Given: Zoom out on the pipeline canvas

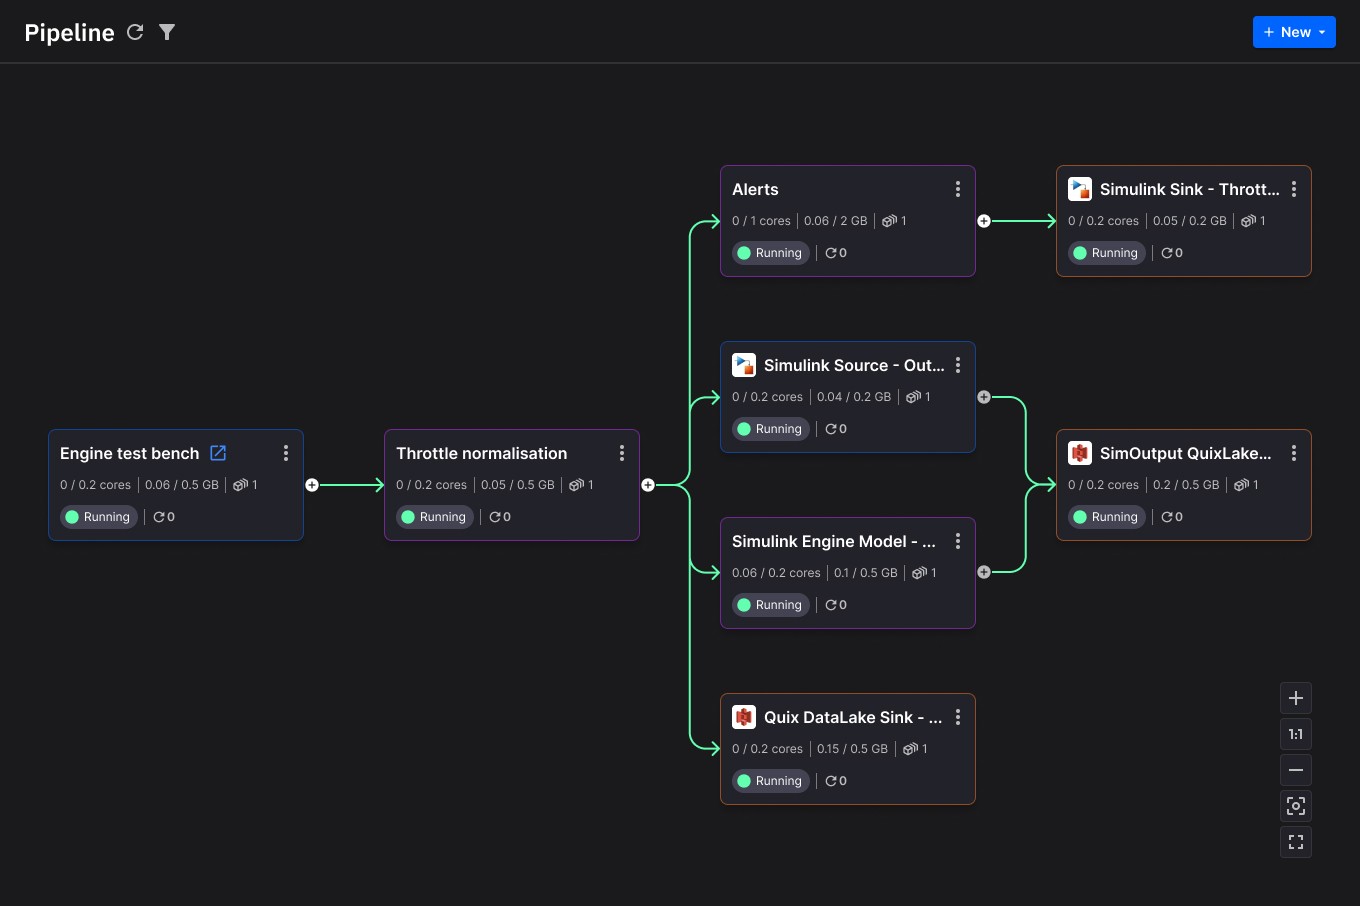Looking at the screenshot, I should (x=1296, y=770).
